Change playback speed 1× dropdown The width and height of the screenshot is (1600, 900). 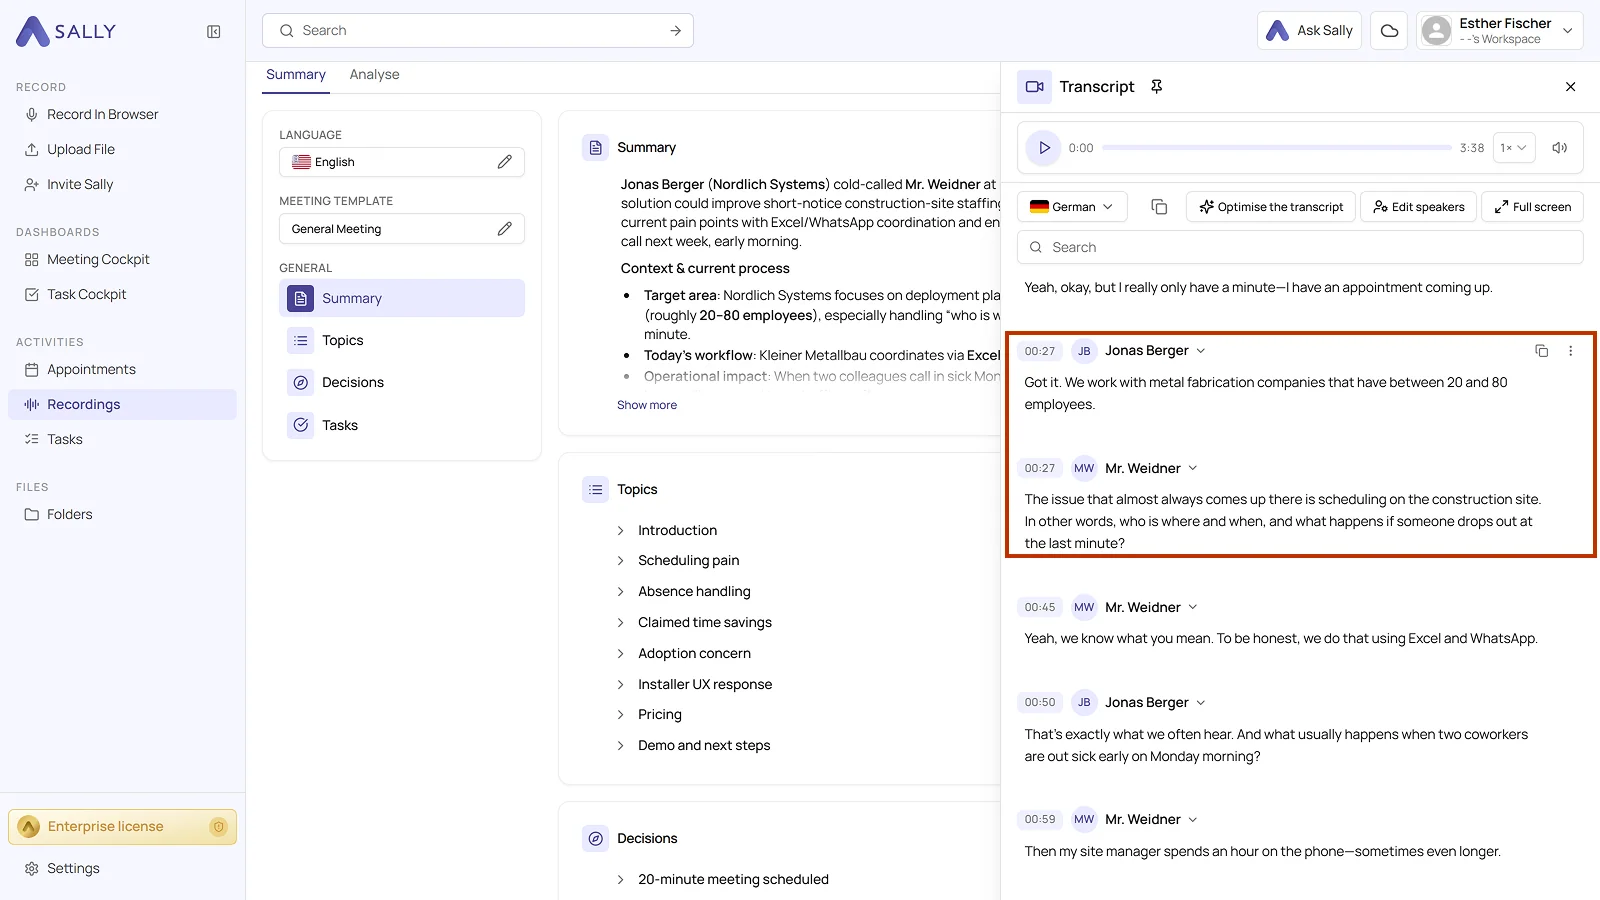[1513, 148]
